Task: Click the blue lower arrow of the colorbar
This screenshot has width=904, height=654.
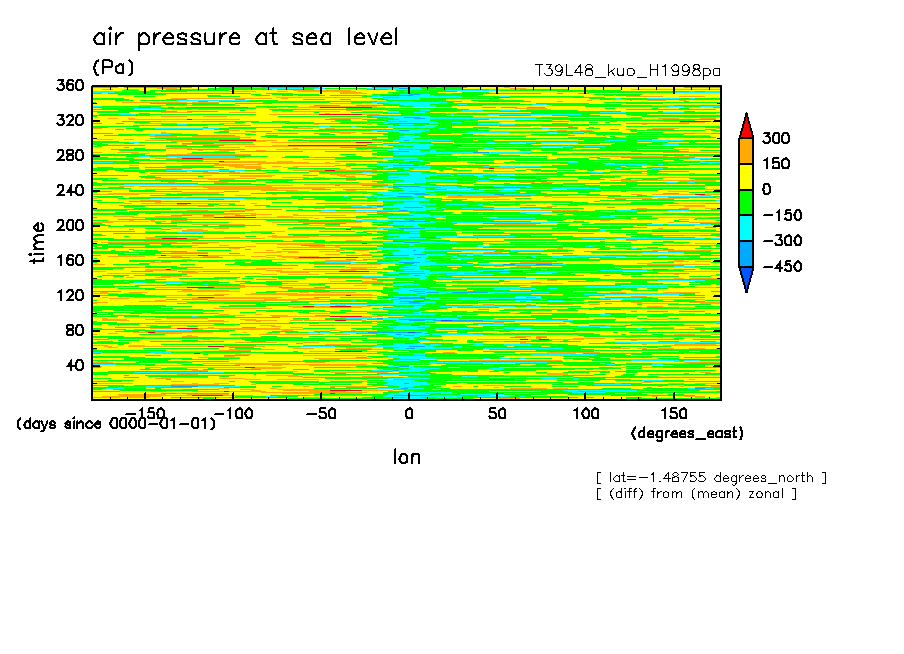Action: pos(746,280)
